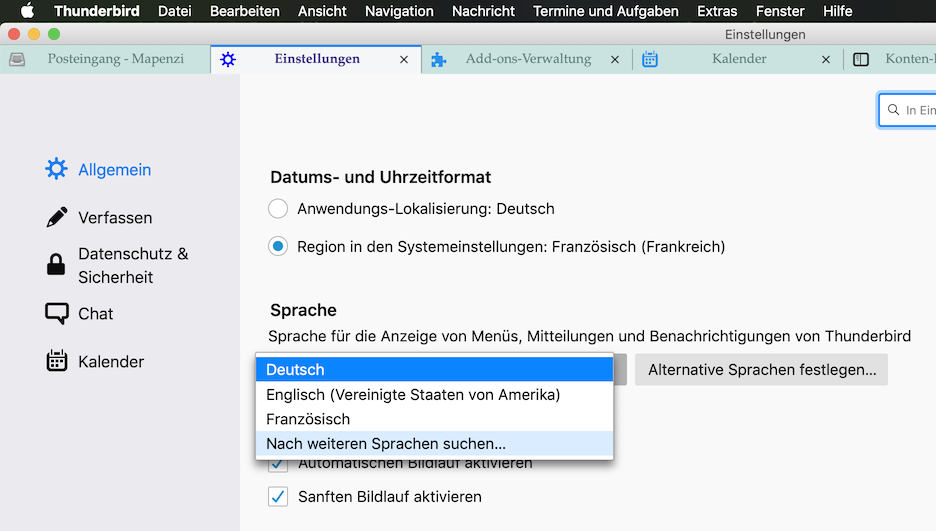
Task: Choose Deutsch in the language dropdown
Action: 435,369
